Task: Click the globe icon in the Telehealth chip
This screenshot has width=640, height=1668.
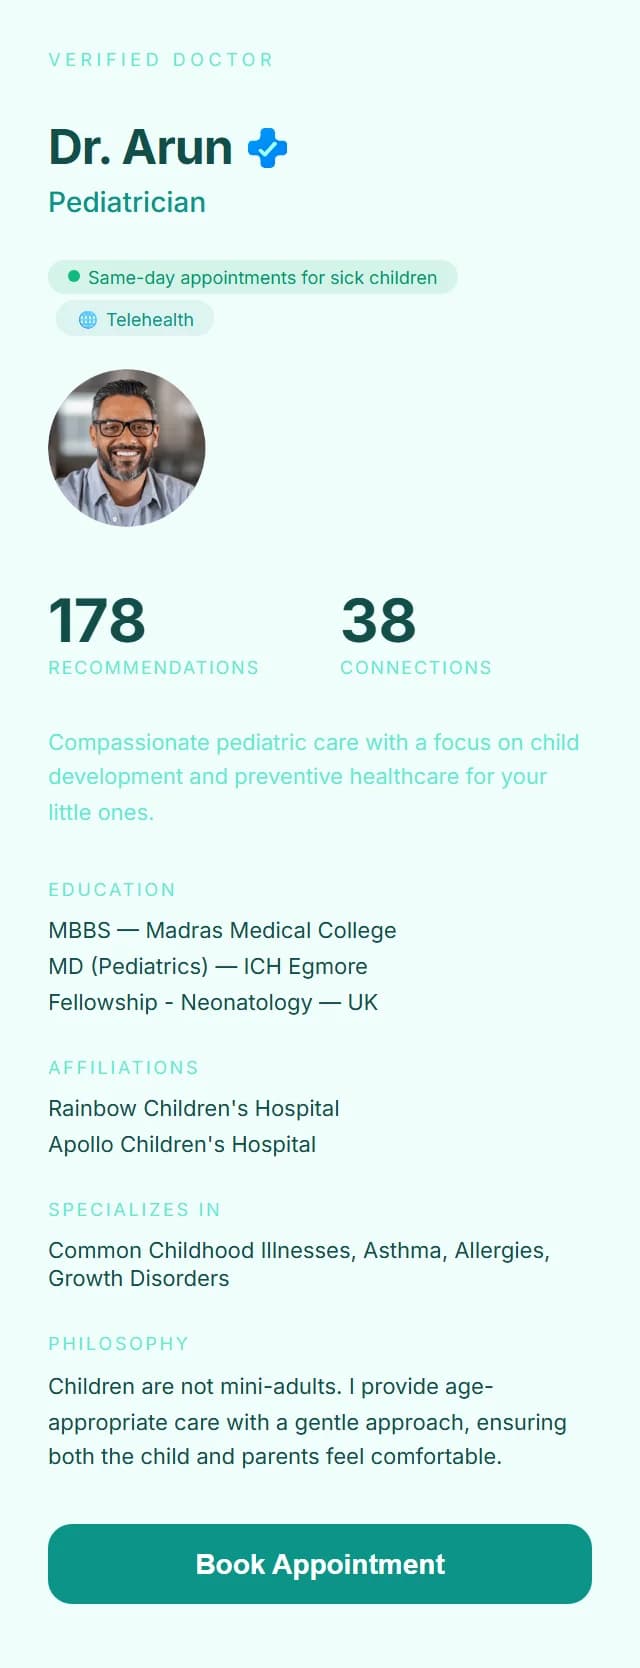Action: coord(89,320)
